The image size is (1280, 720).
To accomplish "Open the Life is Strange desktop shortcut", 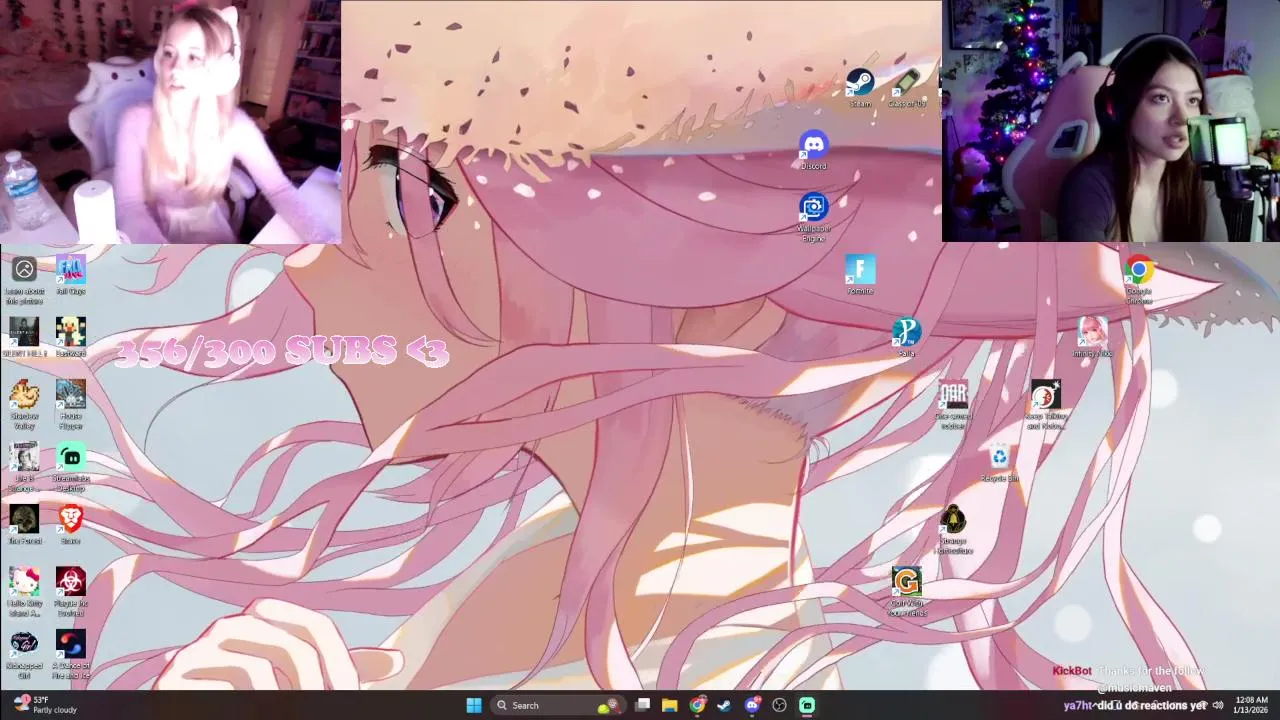I will coord(24,467).
